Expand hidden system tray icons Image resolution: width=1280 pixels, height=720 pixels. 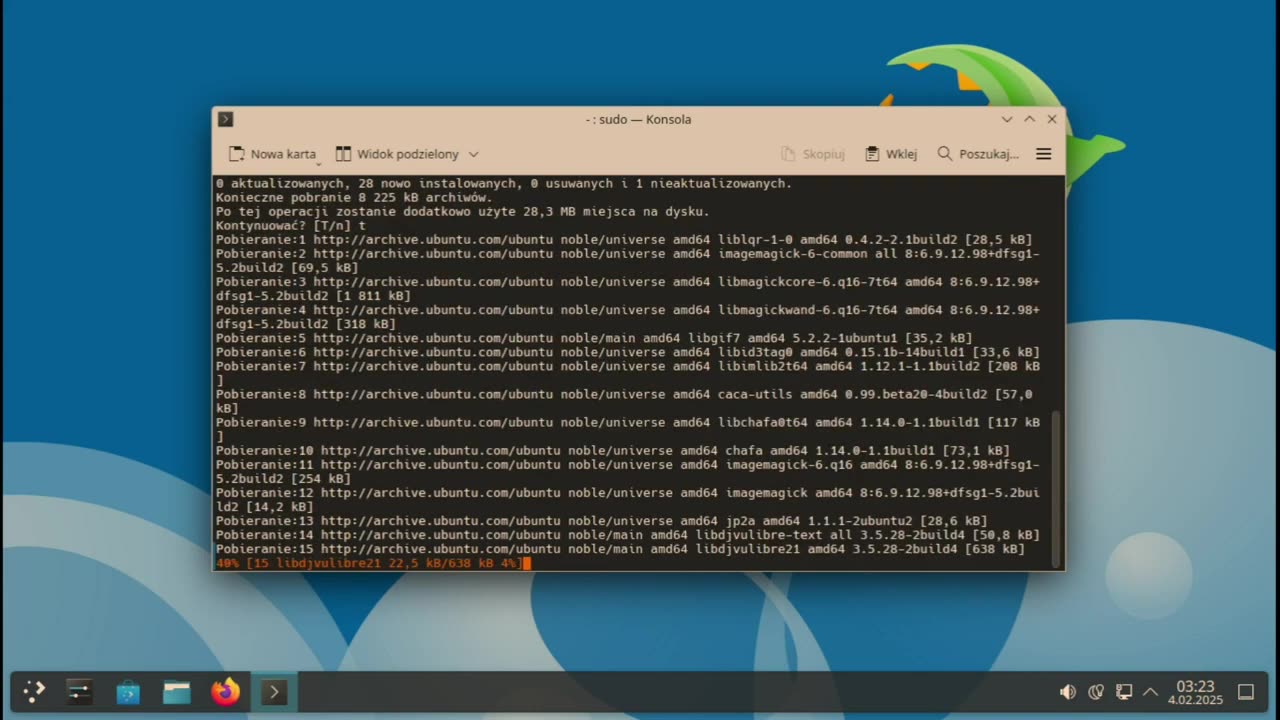[x=1150, y=692]
